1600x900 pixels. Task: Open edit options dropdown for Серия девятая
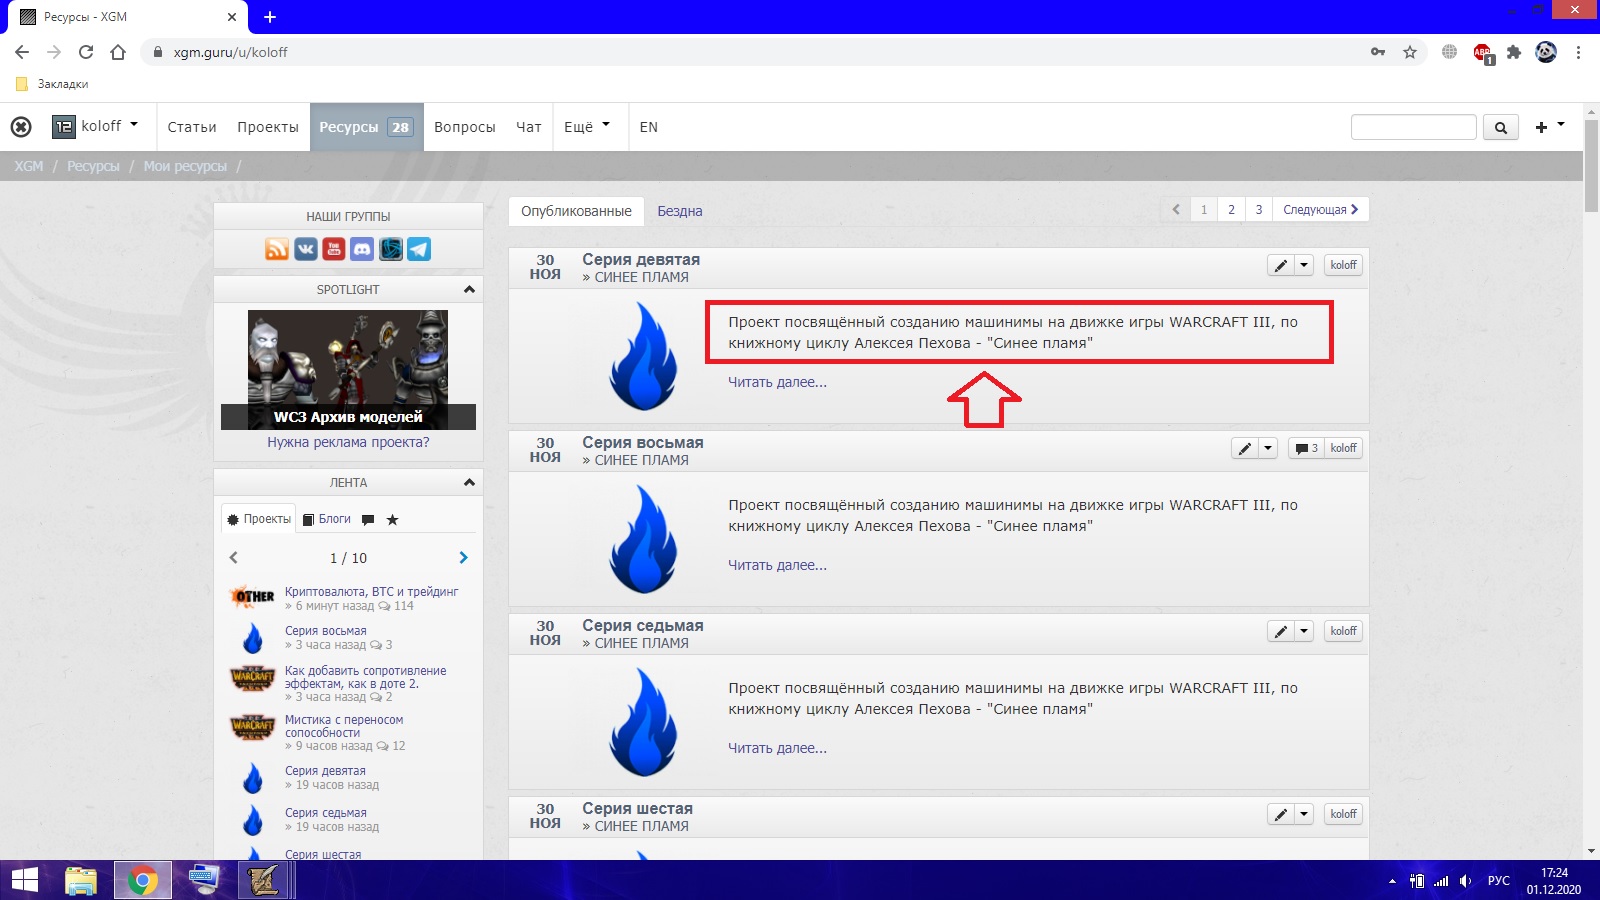1304,265
